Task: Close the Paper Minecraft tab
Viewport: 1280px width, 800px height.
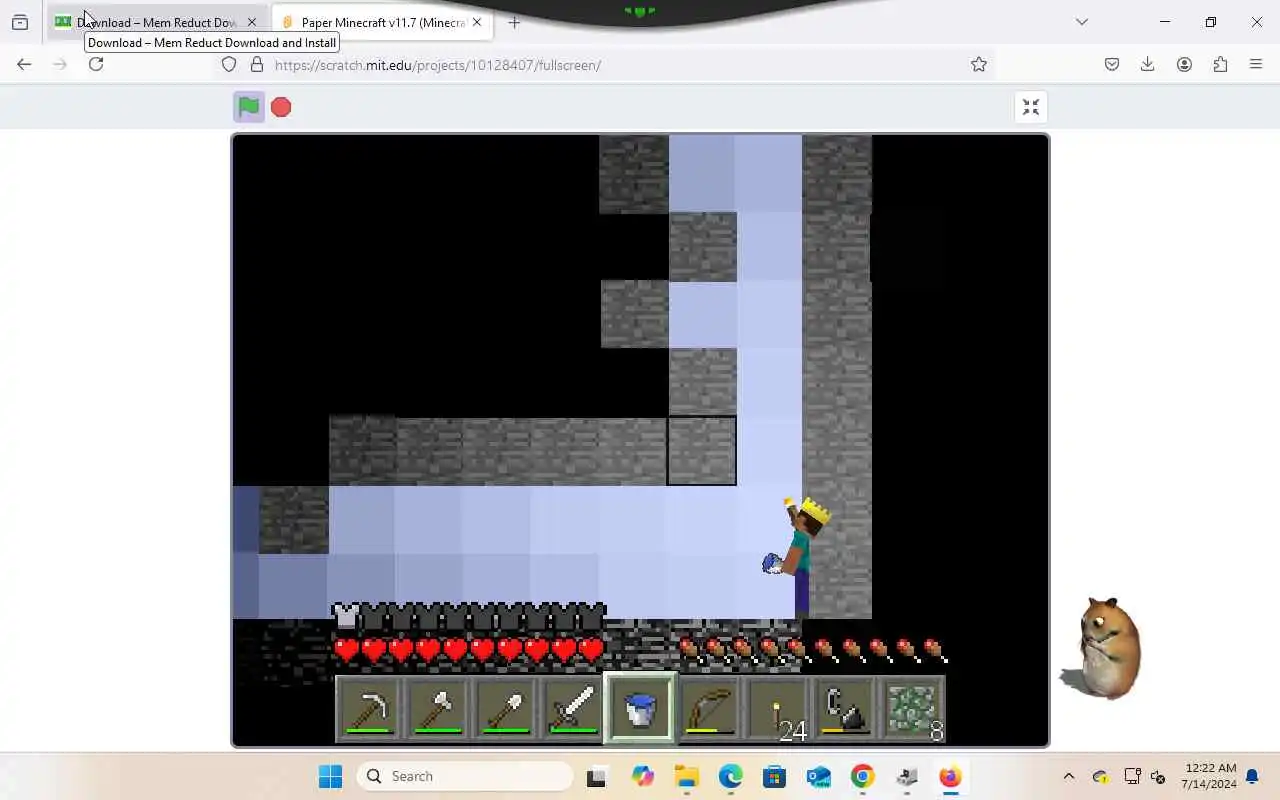Action: click(x=477, y=22)
